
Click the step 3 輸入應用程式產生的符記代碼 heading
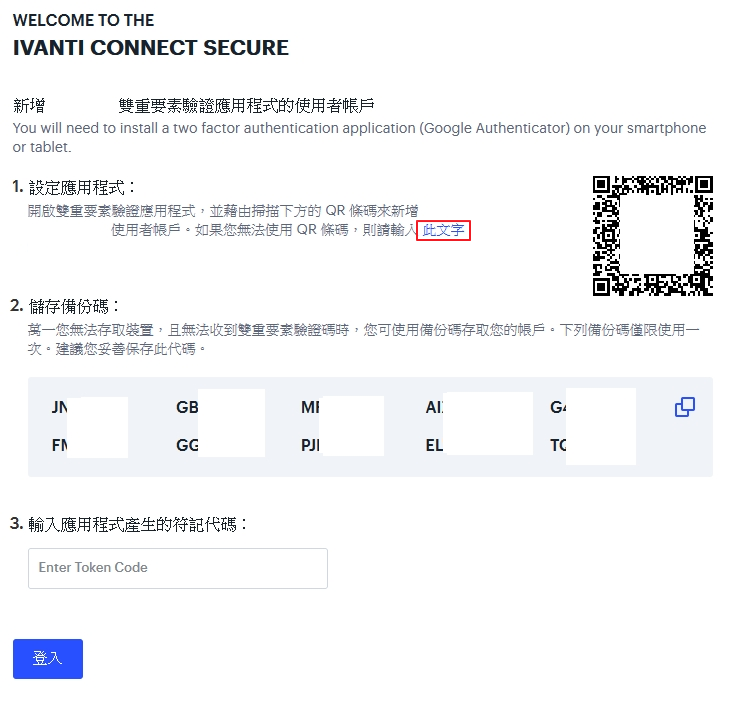(x=129, y=524)
